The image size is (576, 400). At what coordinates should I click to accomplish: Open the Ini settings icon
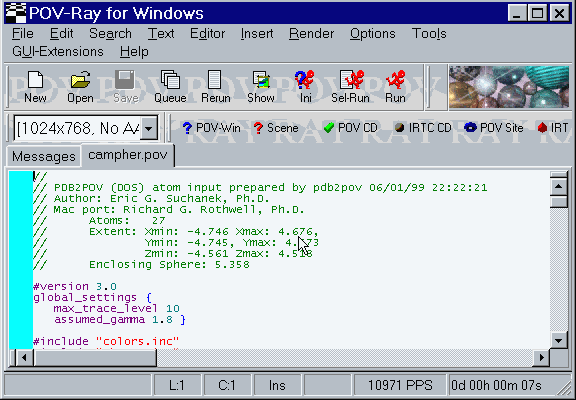pyautogui.click(x=305, y=87)
